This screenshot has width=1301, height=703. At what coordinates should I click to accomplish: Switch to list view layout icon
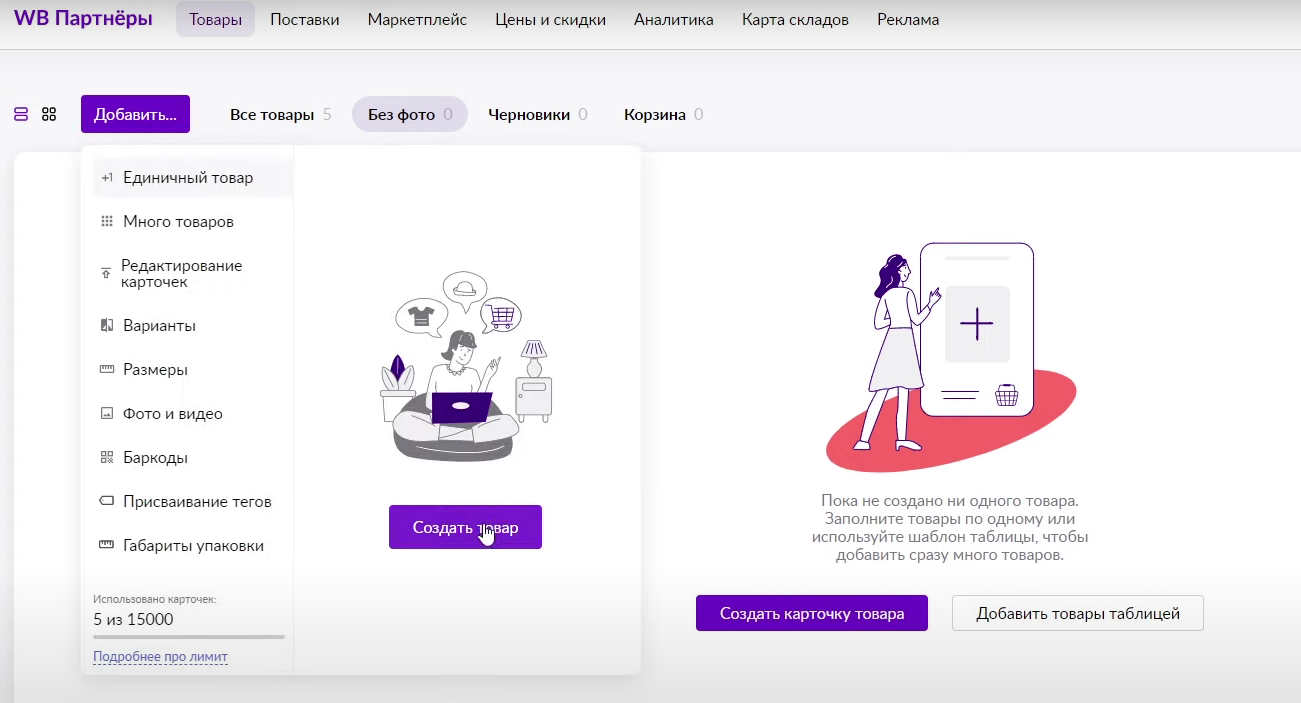coord(21,114)
